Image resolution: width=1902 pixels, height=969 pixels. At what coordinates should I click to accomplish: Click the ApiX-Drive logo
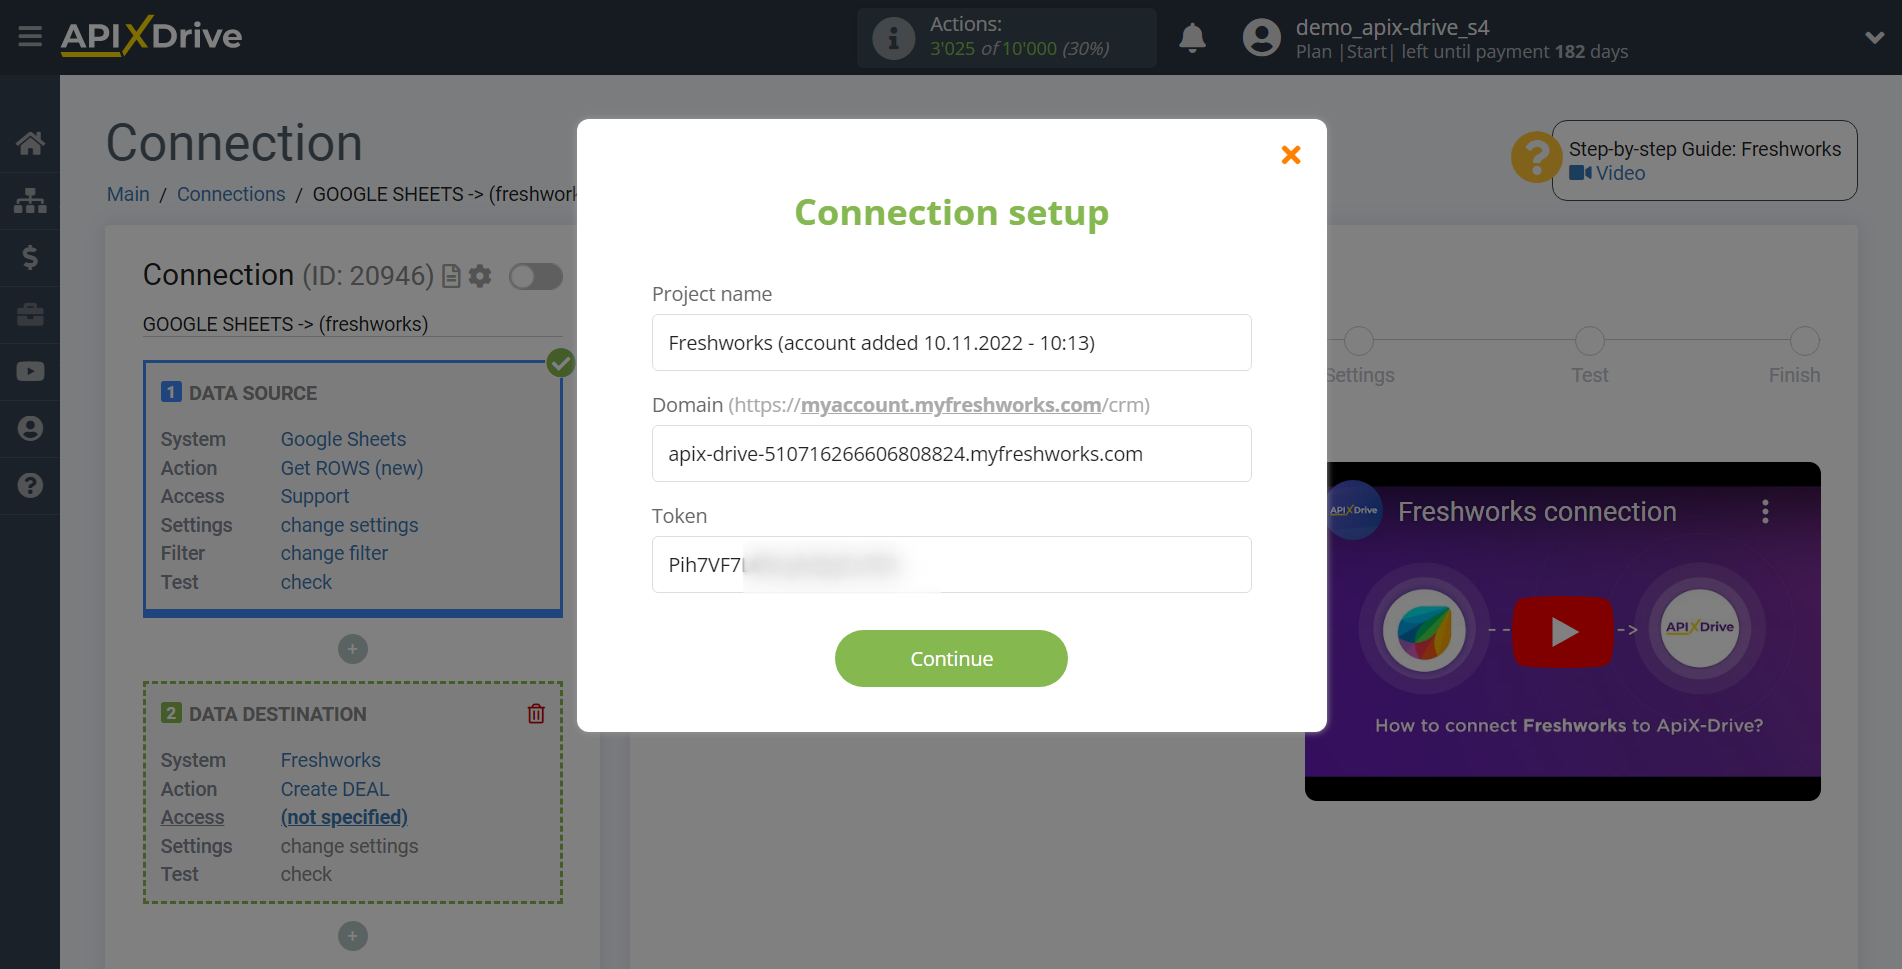[151, 36]
